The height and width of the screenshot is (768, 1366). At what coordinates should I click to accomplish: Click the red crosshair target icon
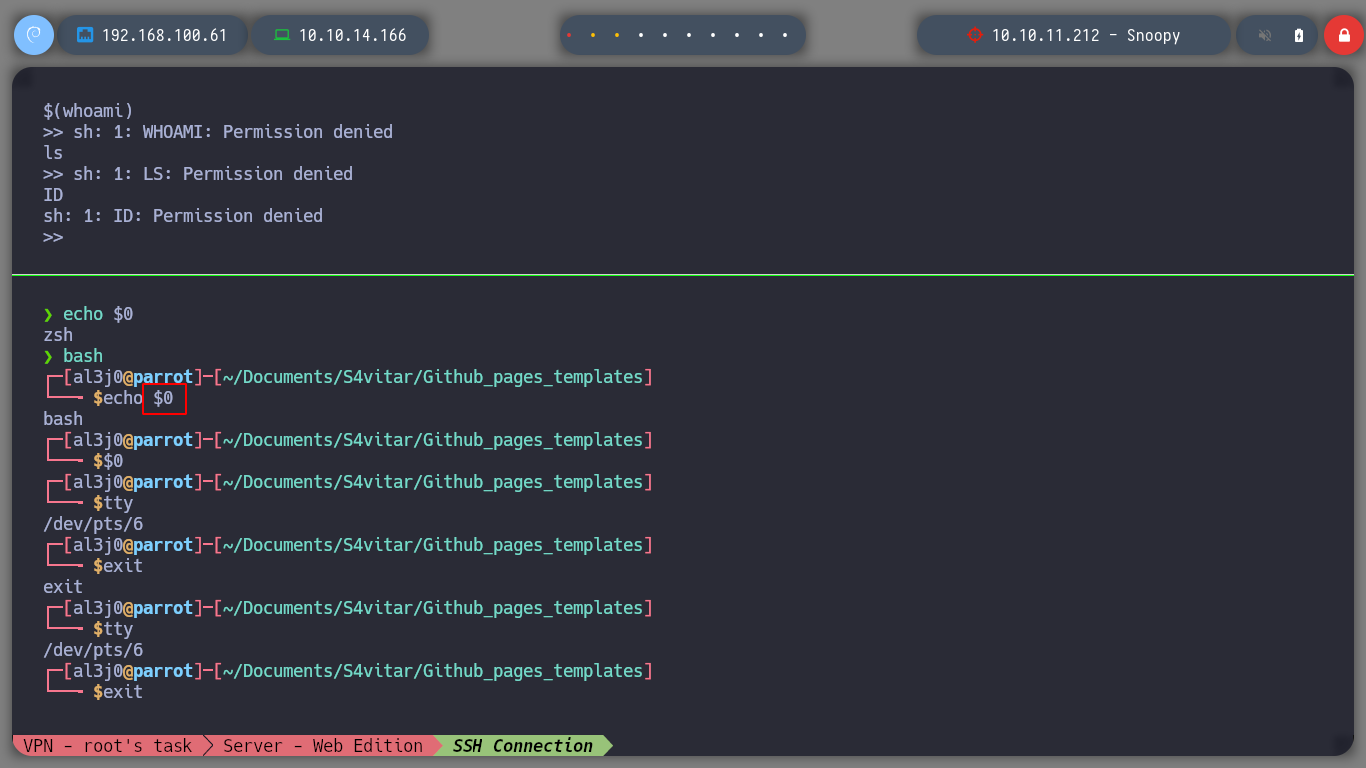tap(975, 35)
